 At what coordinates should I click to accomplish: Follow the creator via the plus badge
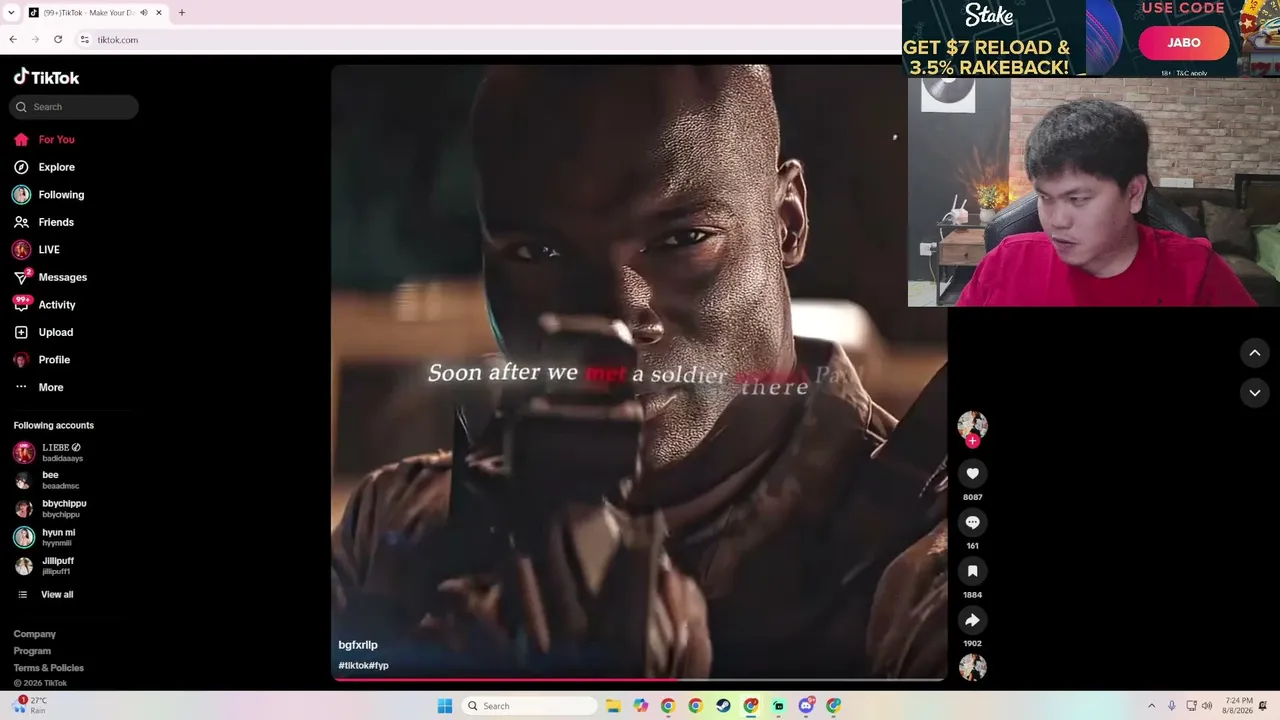coord(972,441)
